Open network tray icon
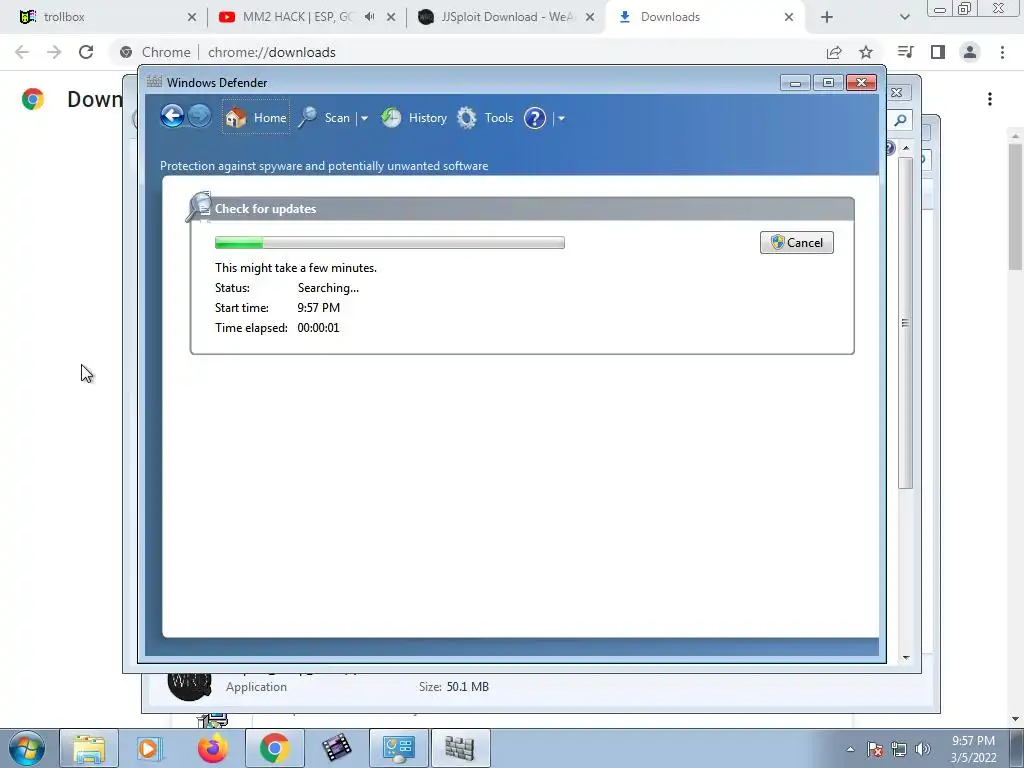This screenshot has height=768, width=1024. (x=899, y=749)
